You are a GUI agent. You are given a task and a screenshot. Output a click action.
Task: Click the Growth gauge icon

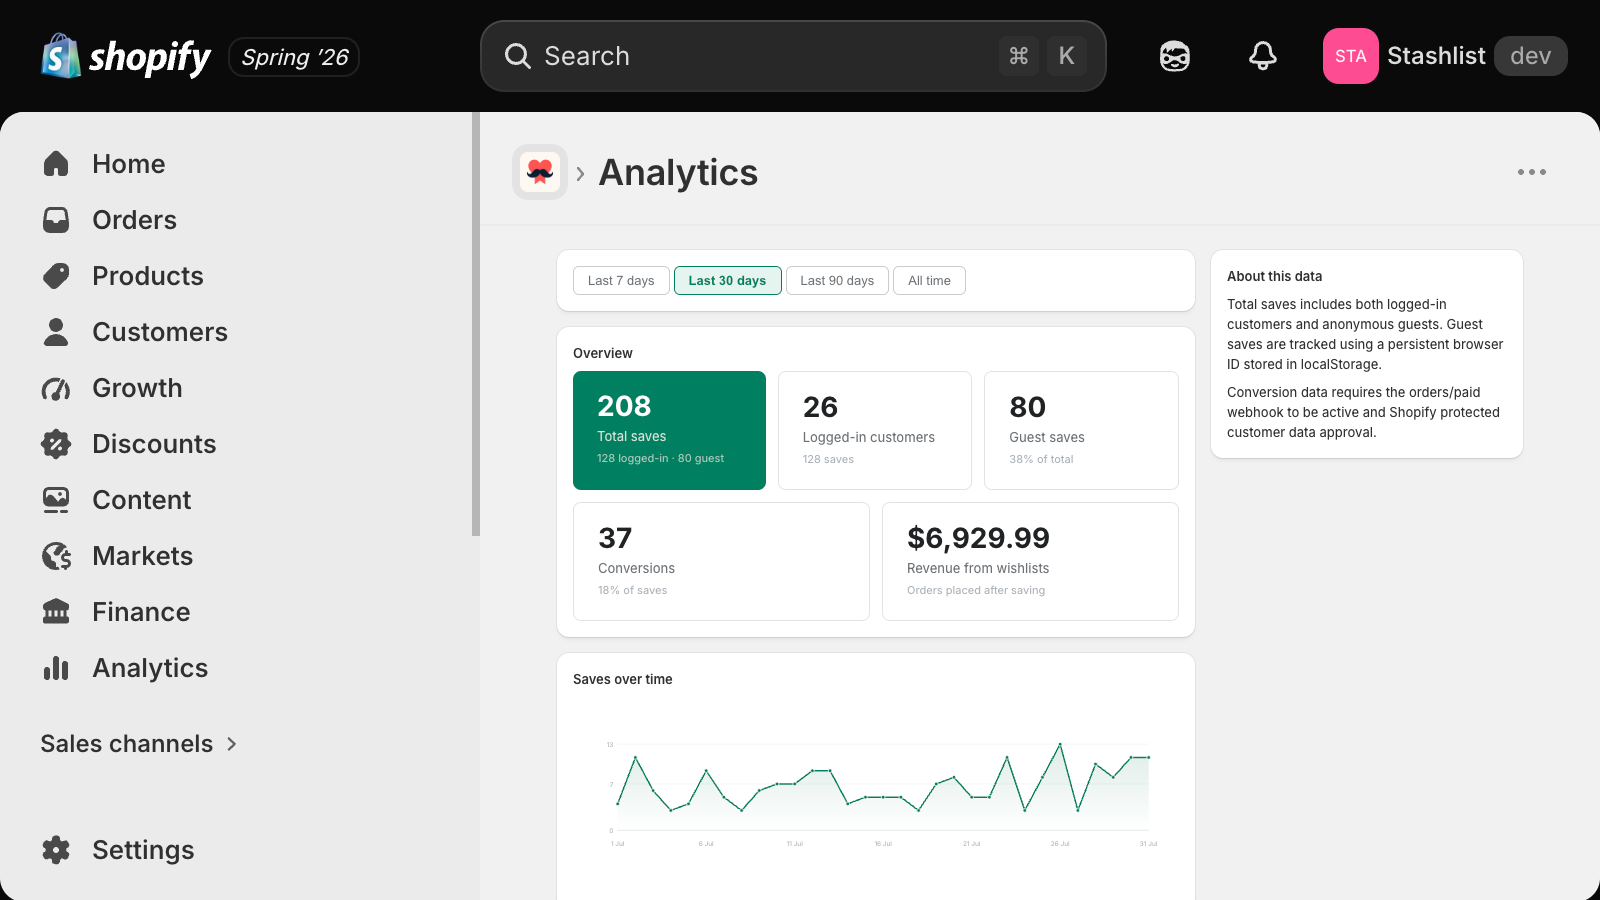click(x=56, y=388)
